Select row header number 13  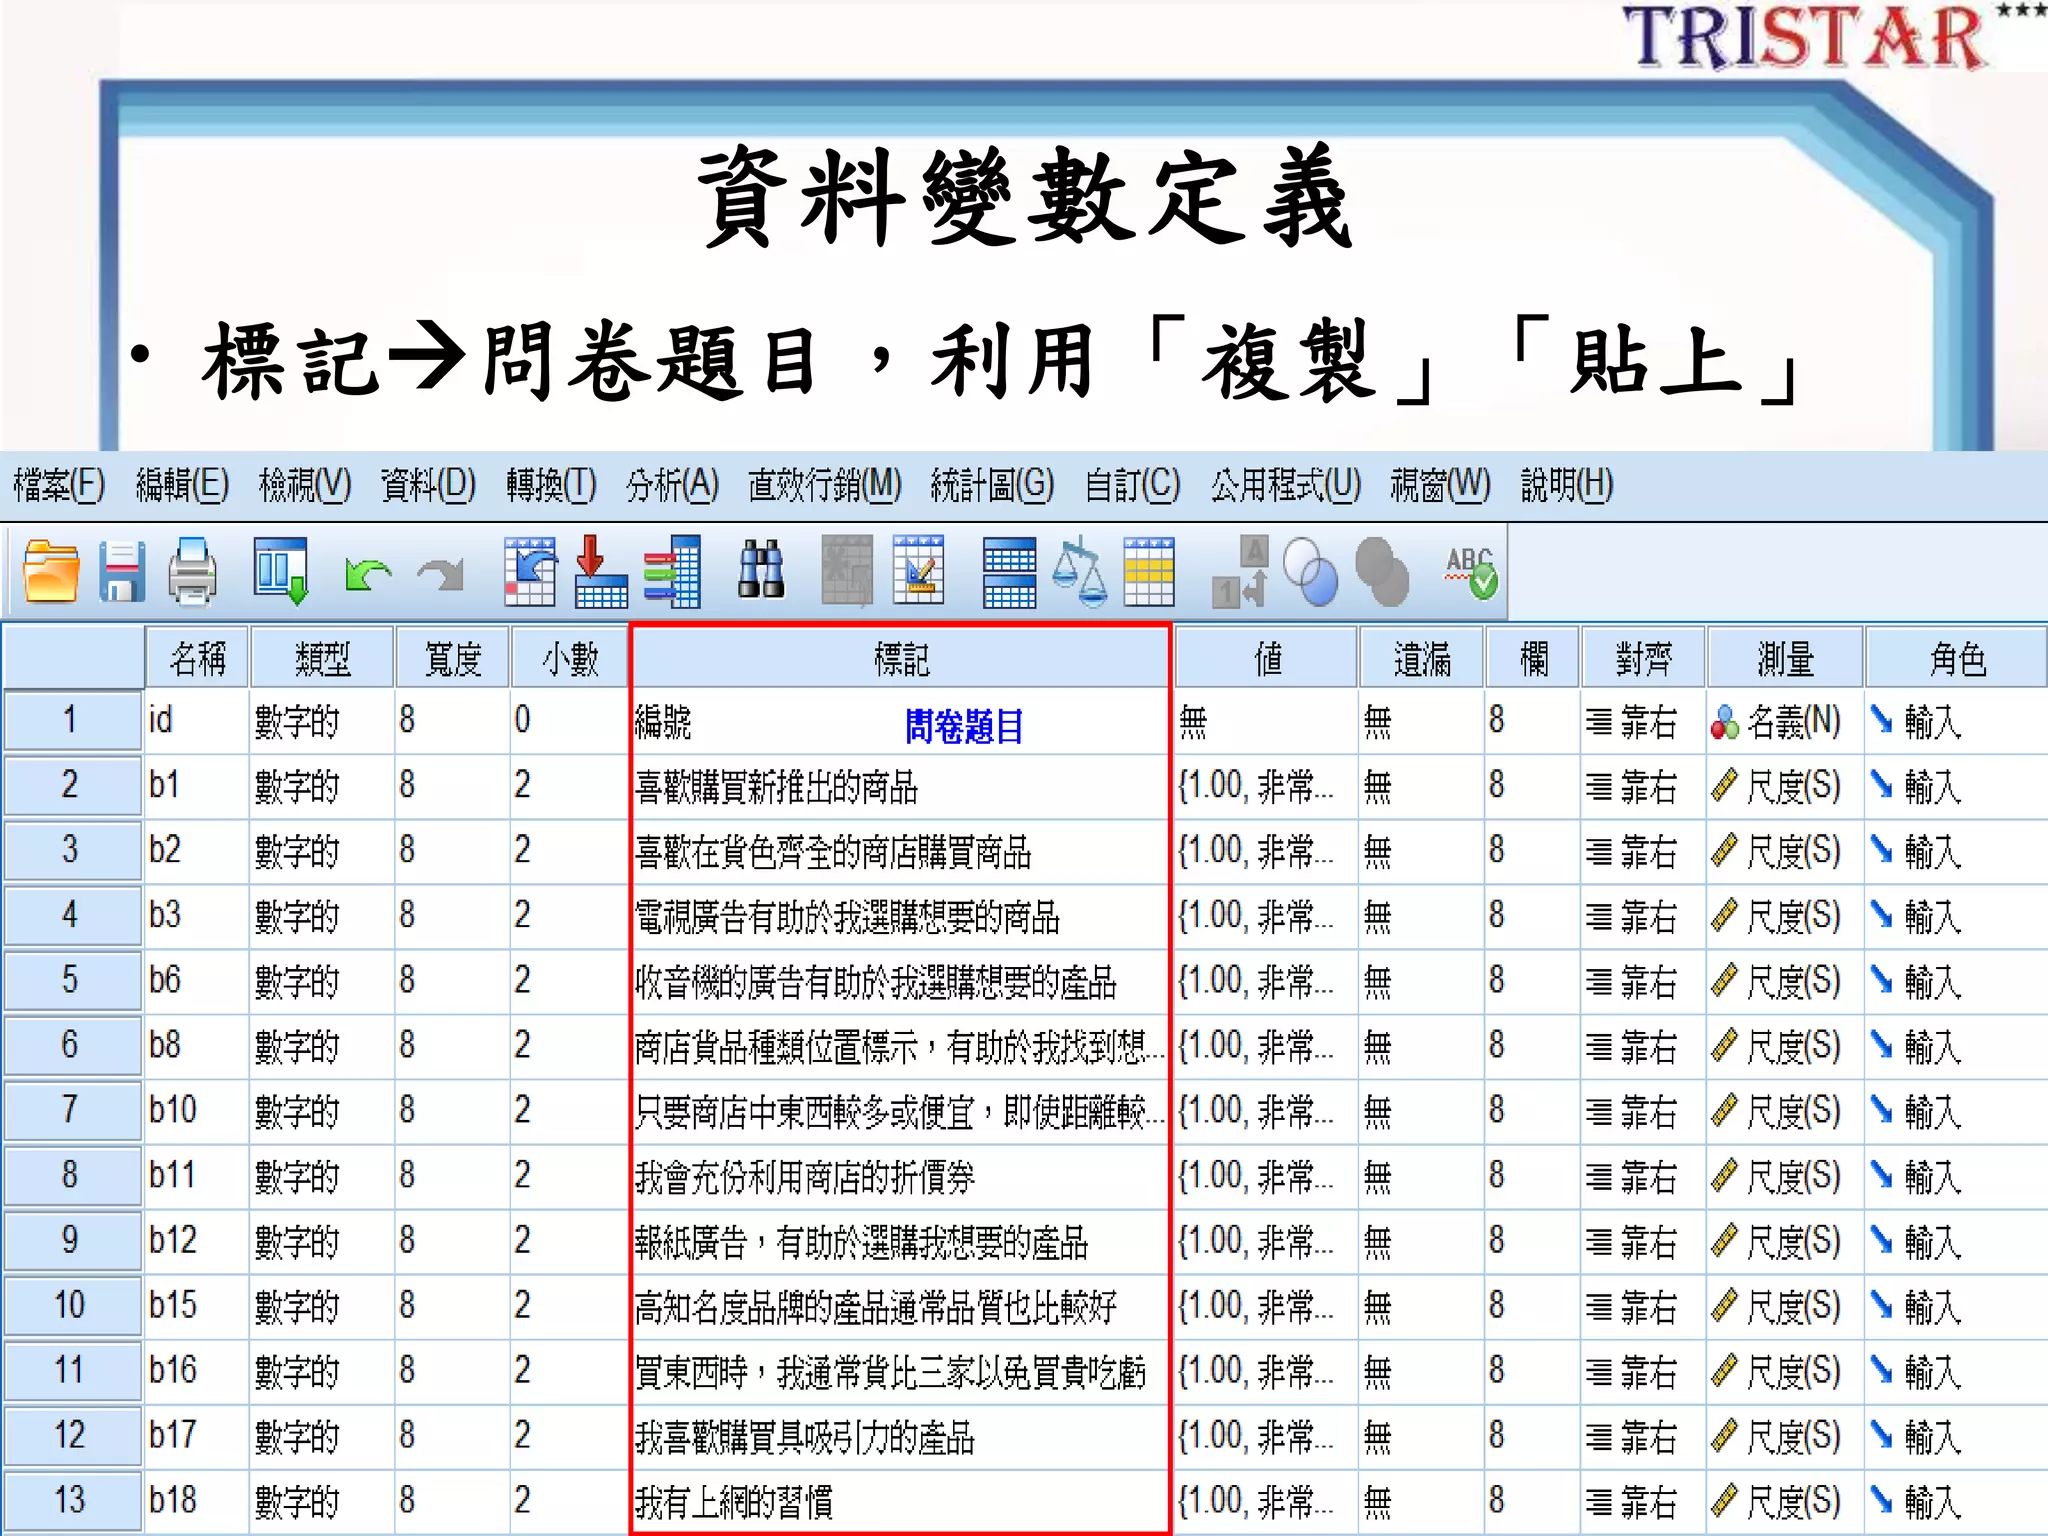coord(71,1500)
